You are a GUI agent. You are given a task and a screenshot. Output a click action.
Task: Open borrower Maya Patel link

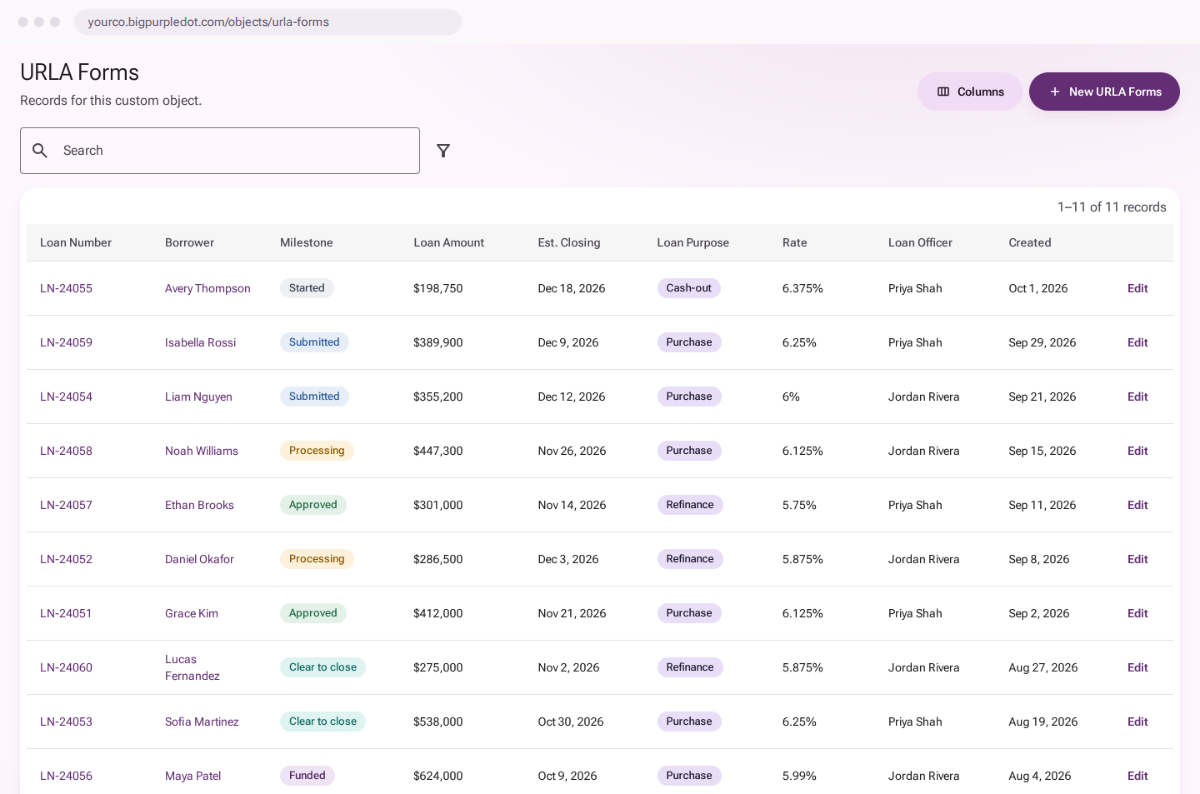coord(193,775)
